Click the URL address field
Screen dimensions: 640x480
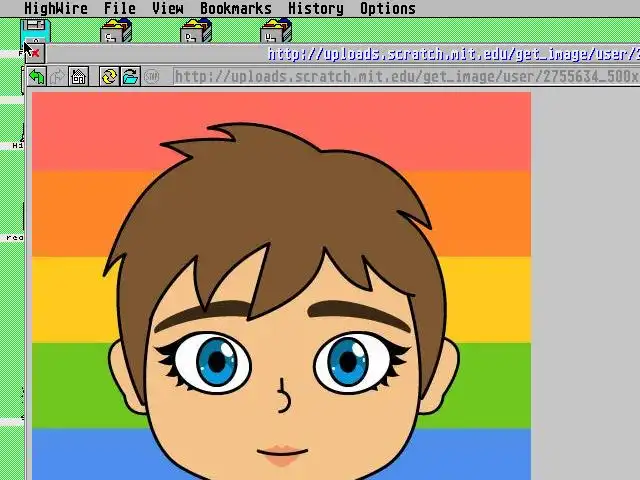click(x=407, y=77)
